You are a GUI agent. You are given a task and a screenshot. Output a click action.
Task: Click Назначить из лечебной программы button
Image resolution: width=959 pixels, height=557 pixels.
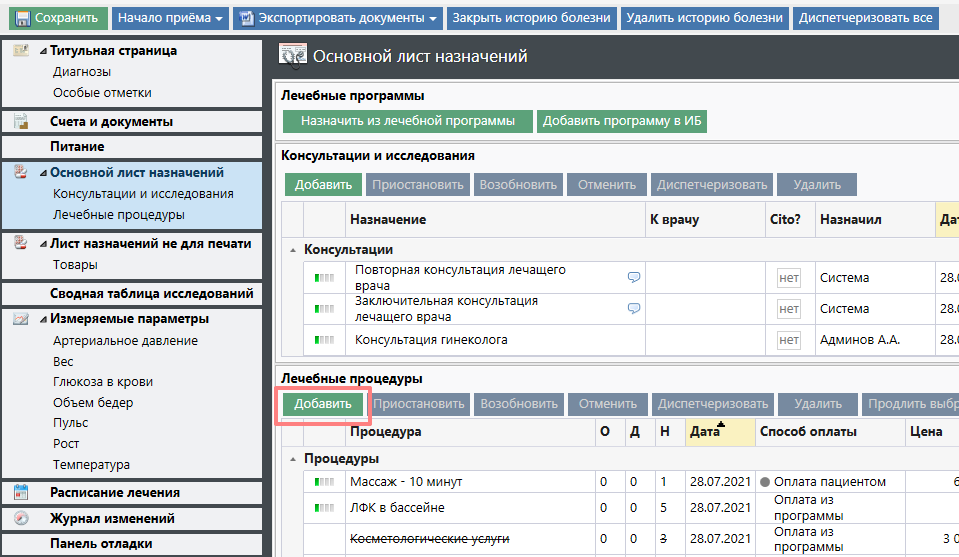[x=406, y=121]
